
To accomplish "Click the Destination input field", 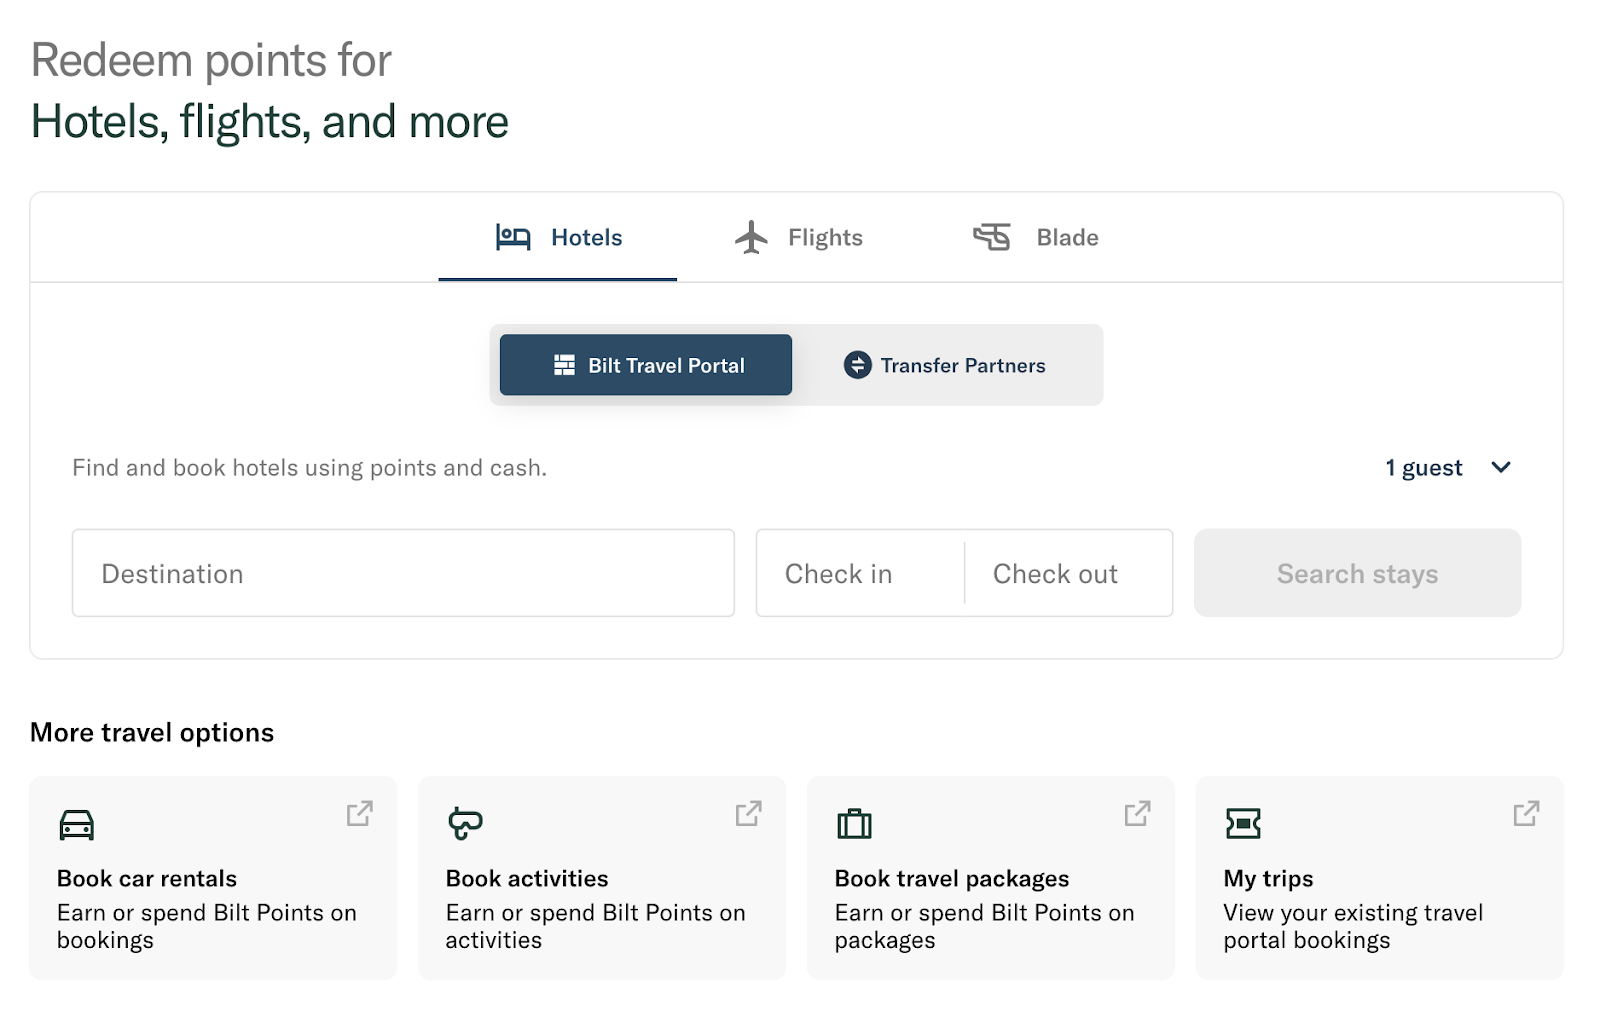I will click(403, 573).
